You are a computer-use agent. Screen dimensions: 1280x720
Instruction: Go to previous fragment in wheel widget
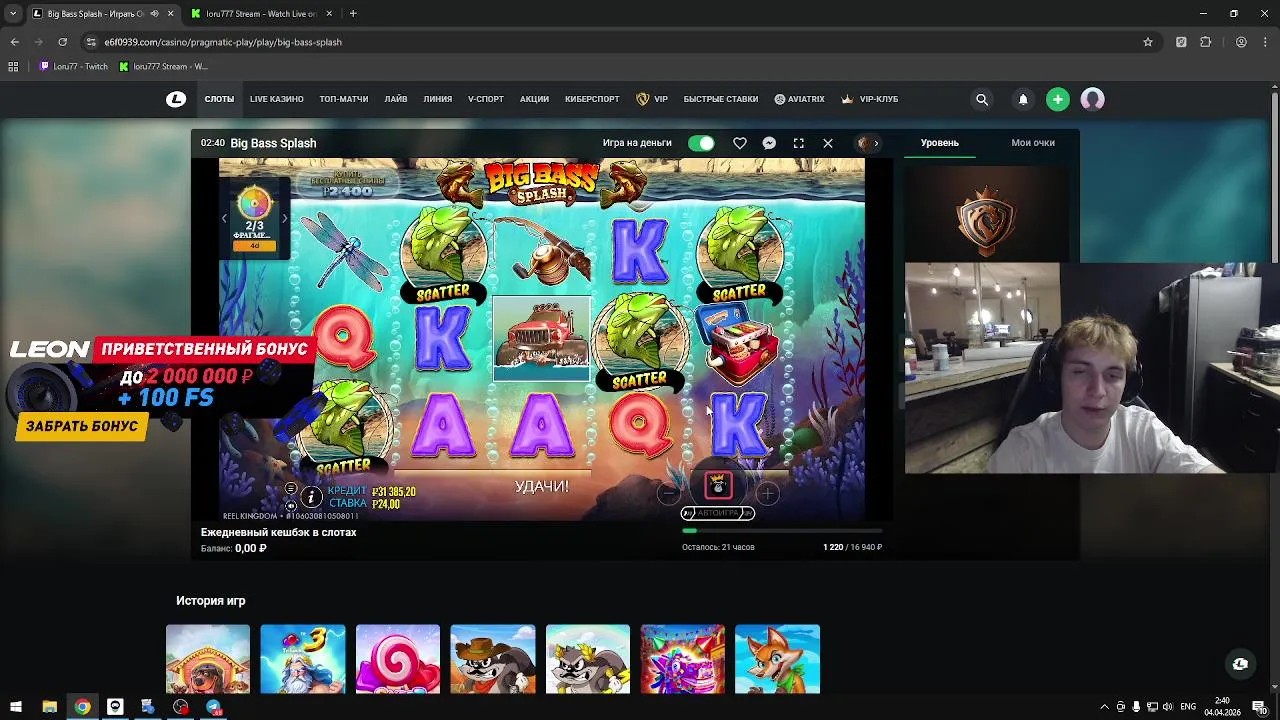[x=224, y=218]
